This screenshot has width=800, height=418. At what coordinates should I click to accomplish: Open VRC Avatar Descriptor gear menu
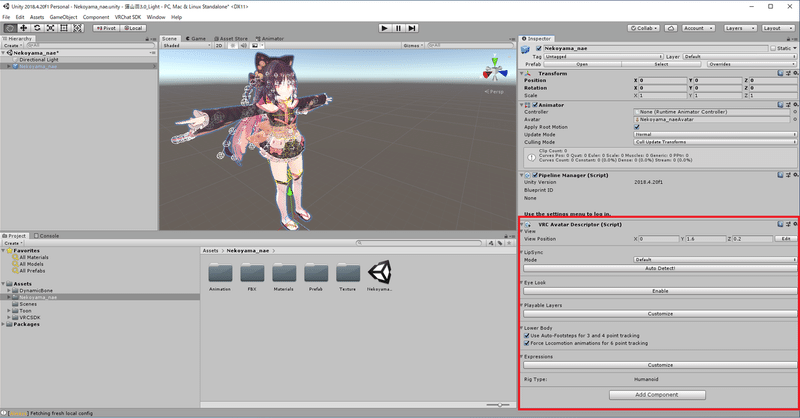tap(795, 224)
